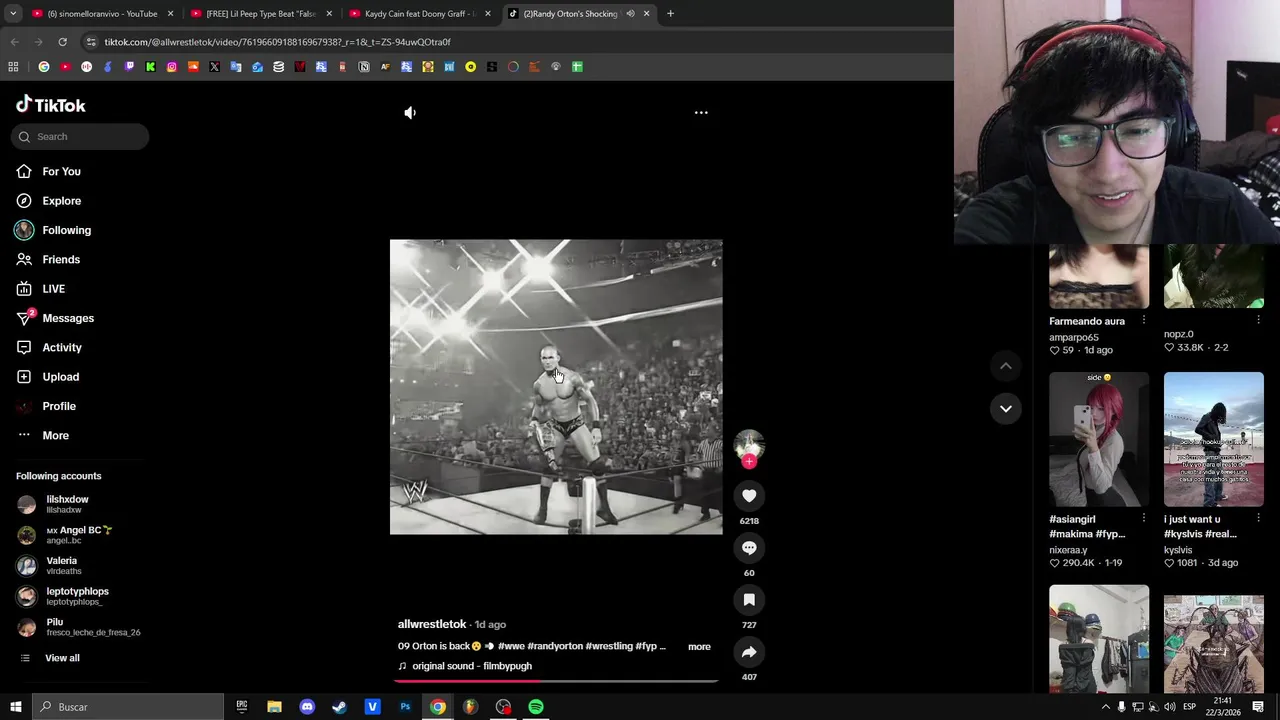Viewport: 1280px width, 720px height.
Task: Save the video with the bookmark icon
Action: tap(749, 600)
